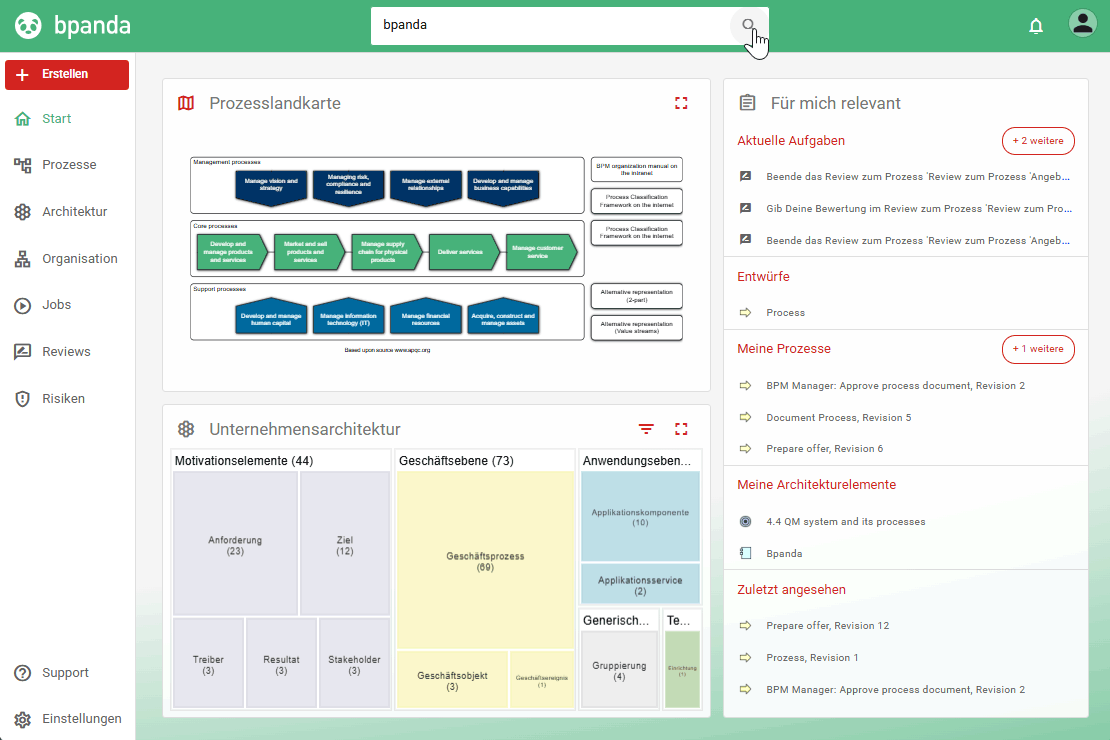Click the bpanda panda logo
The width and height of the screenshot is (1110, 740).
[28, 25]
